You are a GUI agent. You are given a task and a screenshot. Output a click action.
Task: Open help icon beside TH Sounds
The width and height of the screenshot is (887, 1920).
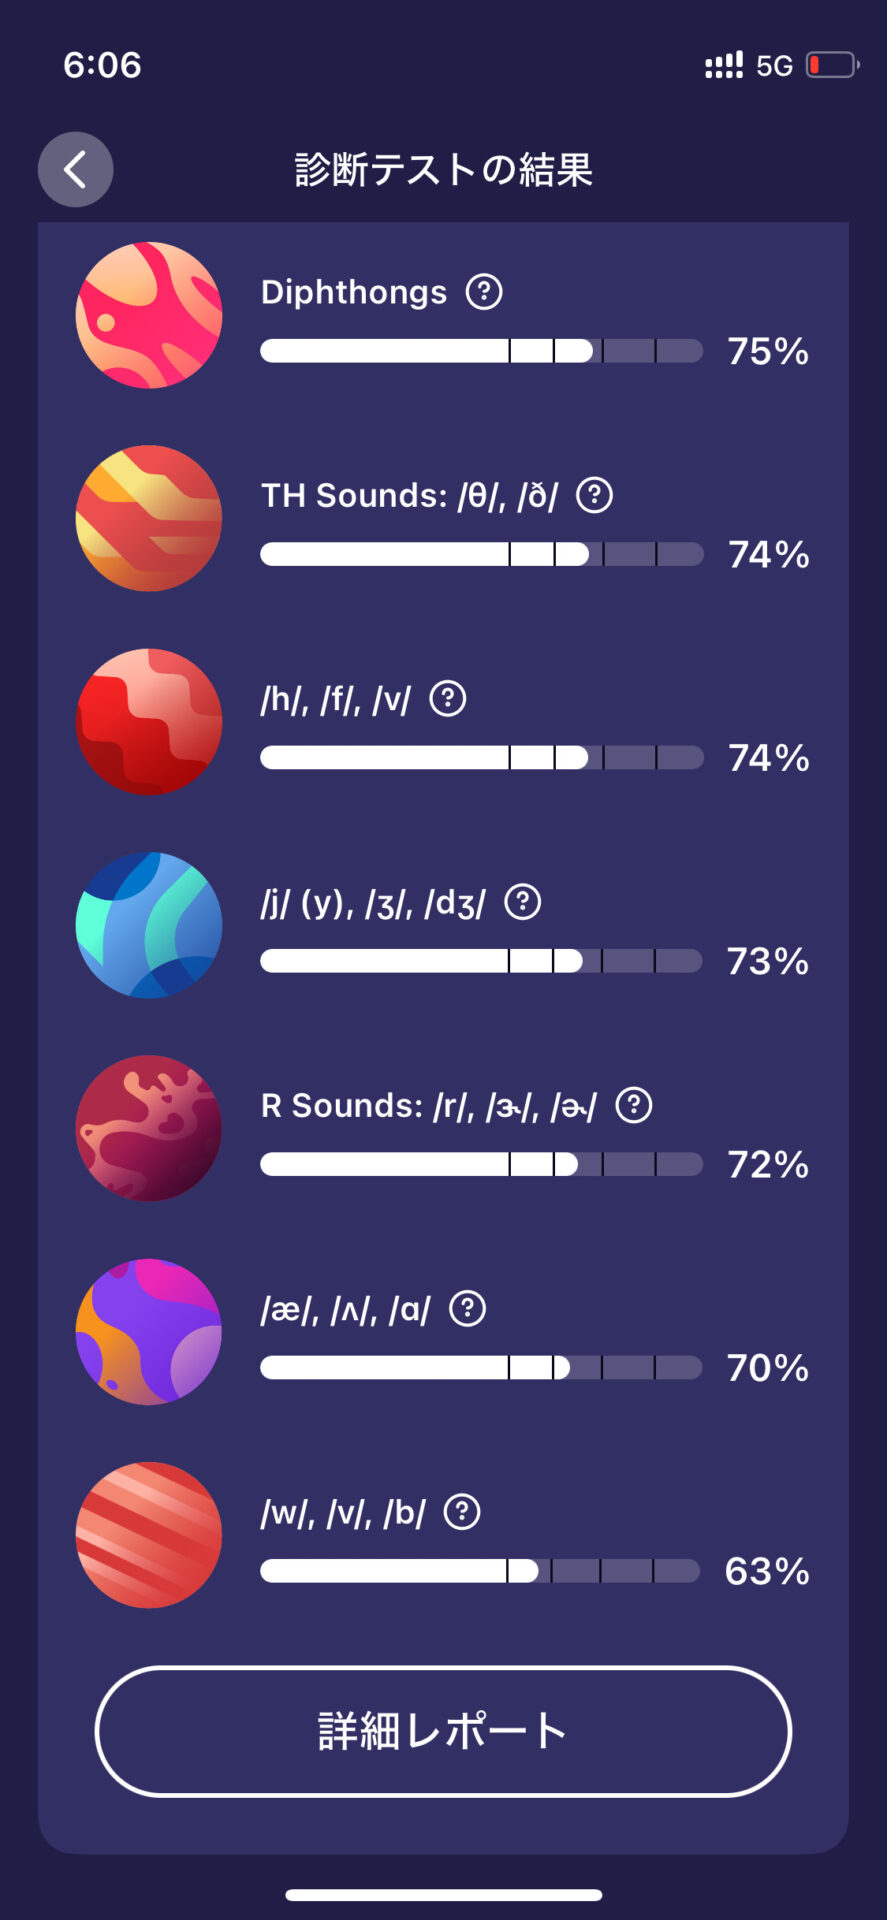point(595,495)
